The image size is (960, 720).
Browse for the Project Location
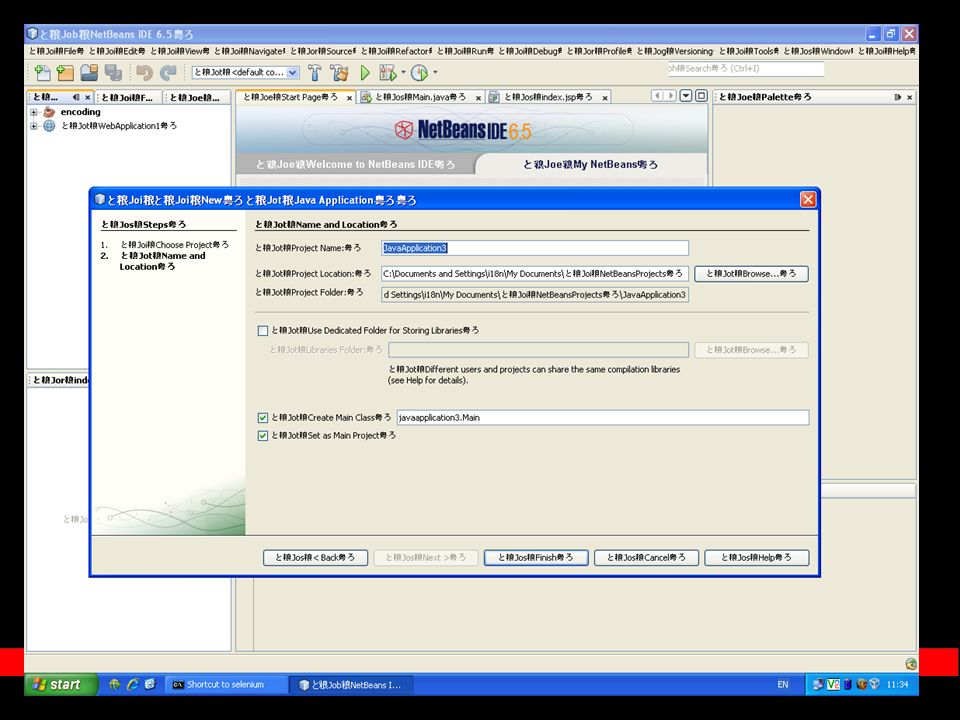(x=751, y=274)
